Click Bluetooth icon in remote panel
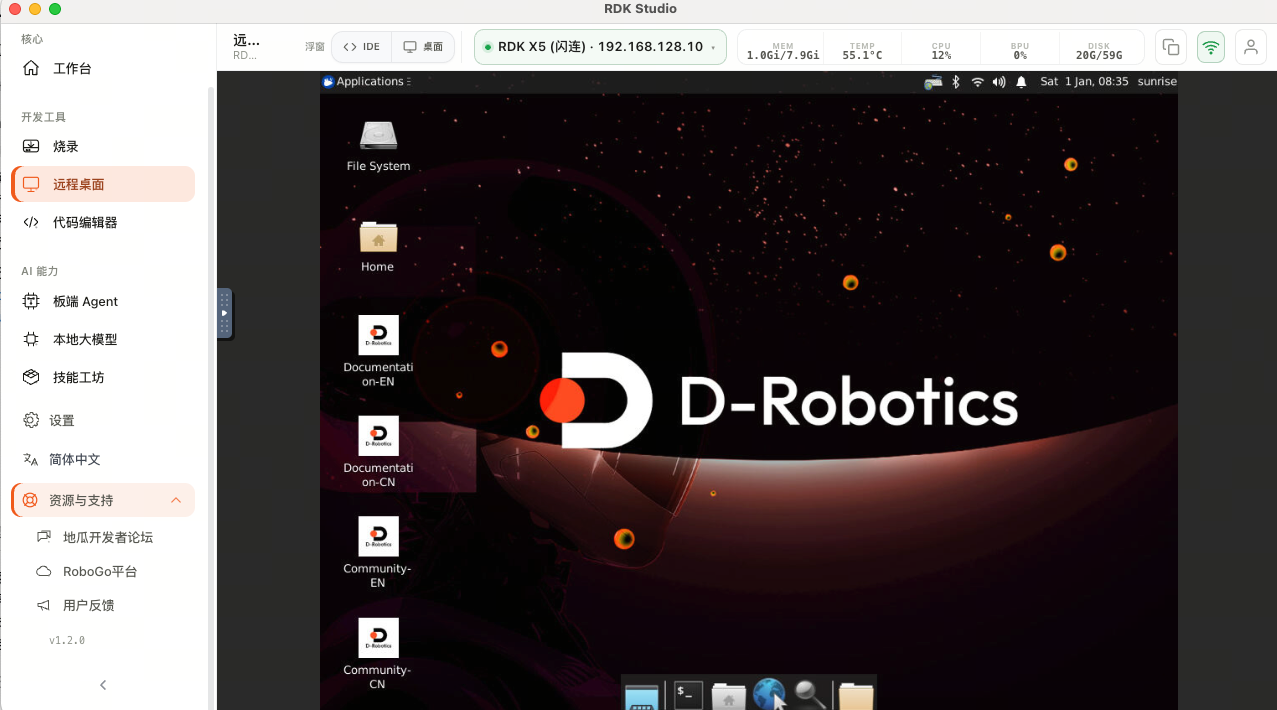 point(955,82)
